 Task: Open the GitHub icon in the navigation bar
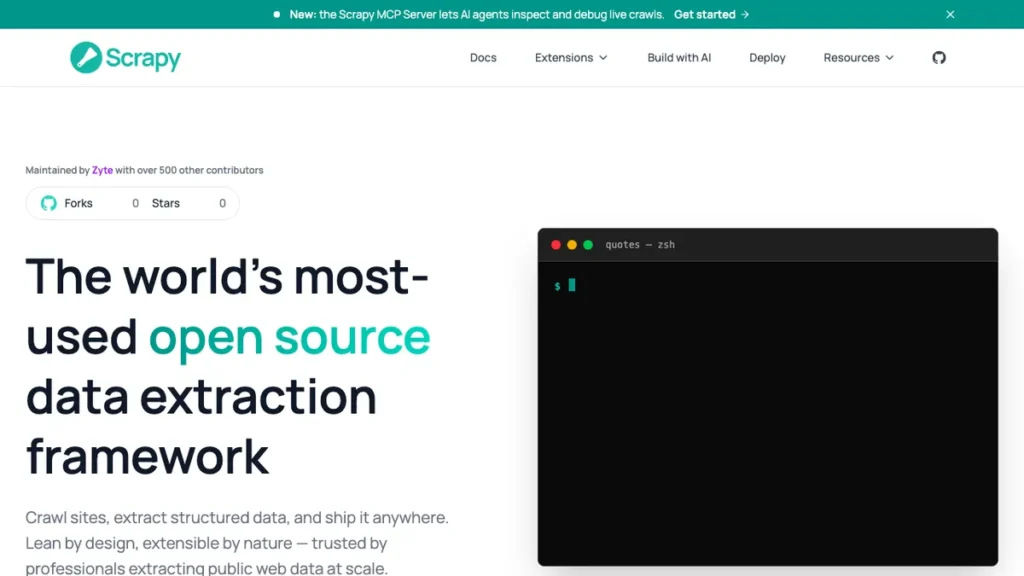pos(938,57)
